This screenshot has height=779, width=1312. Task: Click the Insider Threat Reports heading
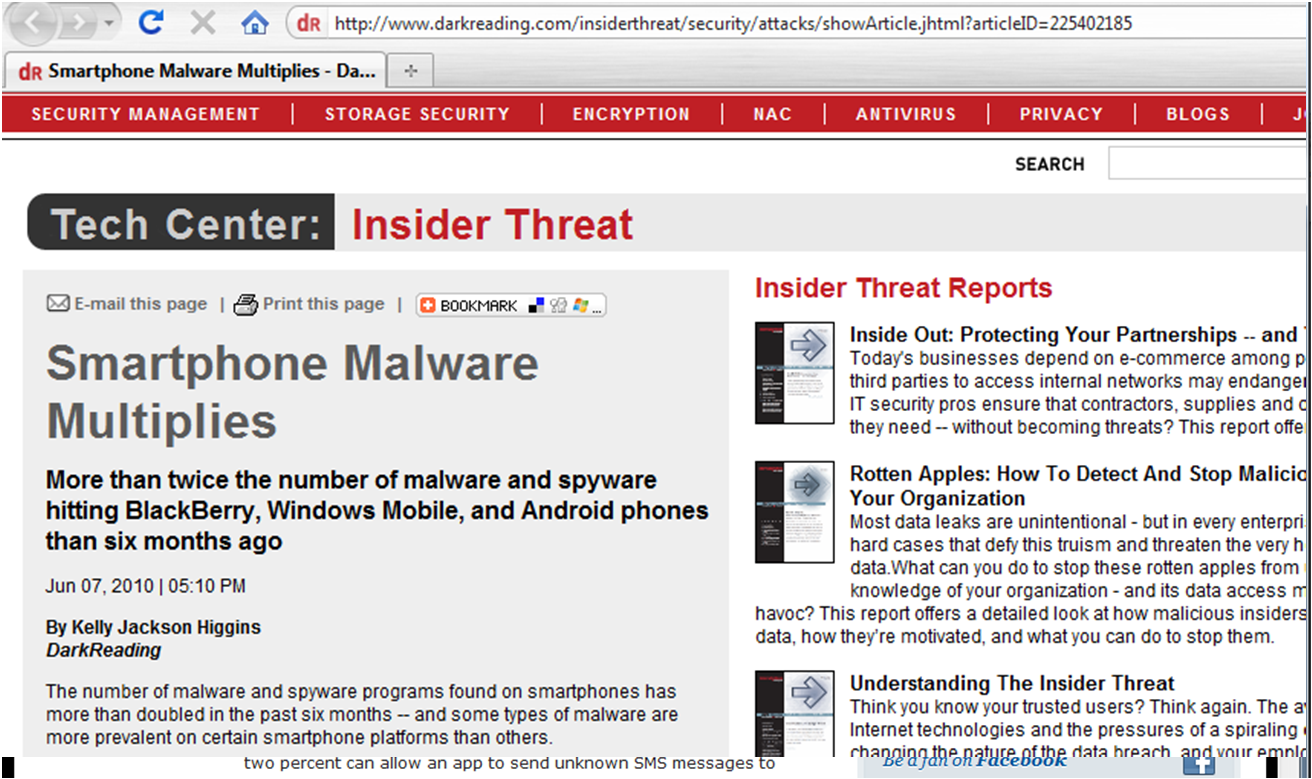click(x=903, y=288)
